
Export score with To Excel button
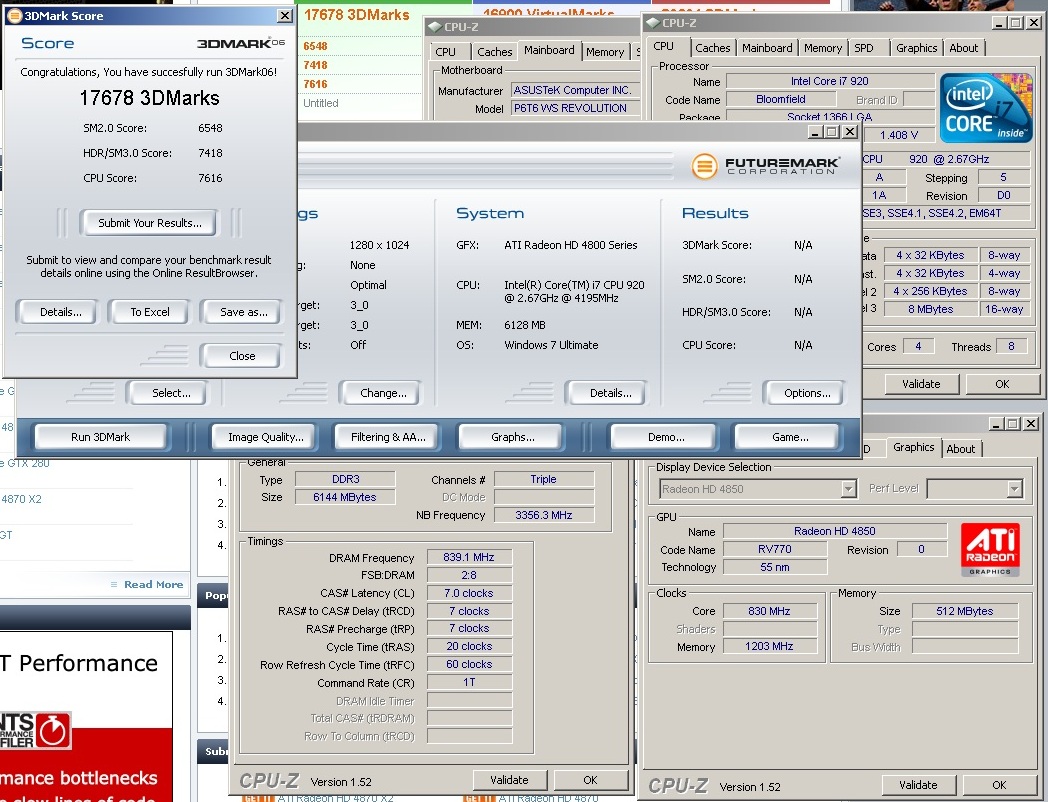tap(150, 311)
